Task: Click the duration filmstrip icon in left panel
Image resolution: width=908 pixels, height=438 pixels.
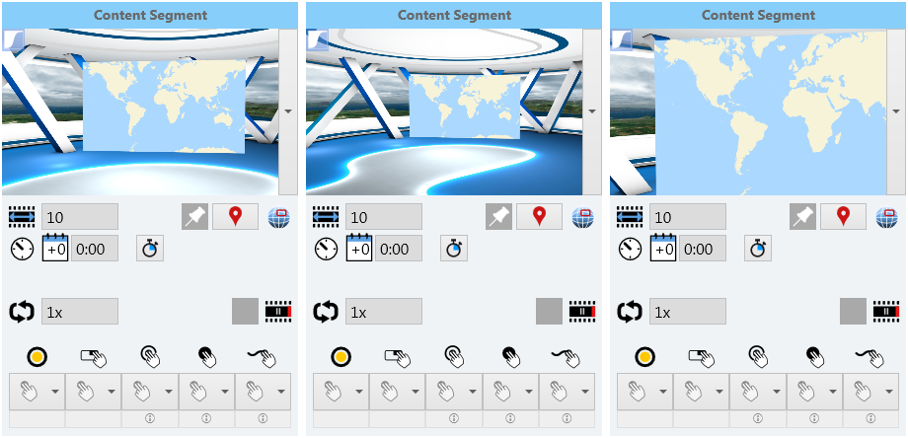Action: pos(22,217)
